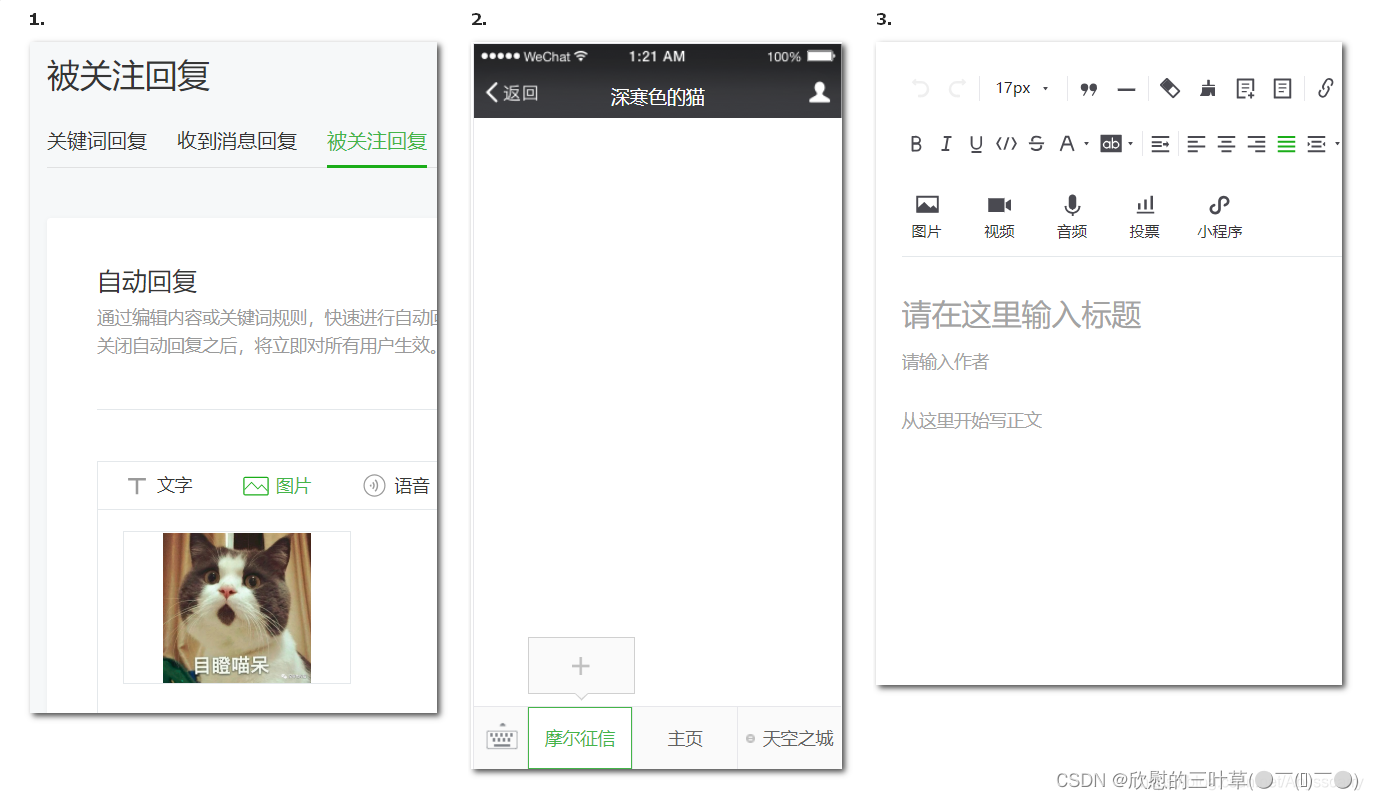Select the 天空之城 menu item
The width and height of the screenshot is (1373, 800).
(x=797, y=737)
